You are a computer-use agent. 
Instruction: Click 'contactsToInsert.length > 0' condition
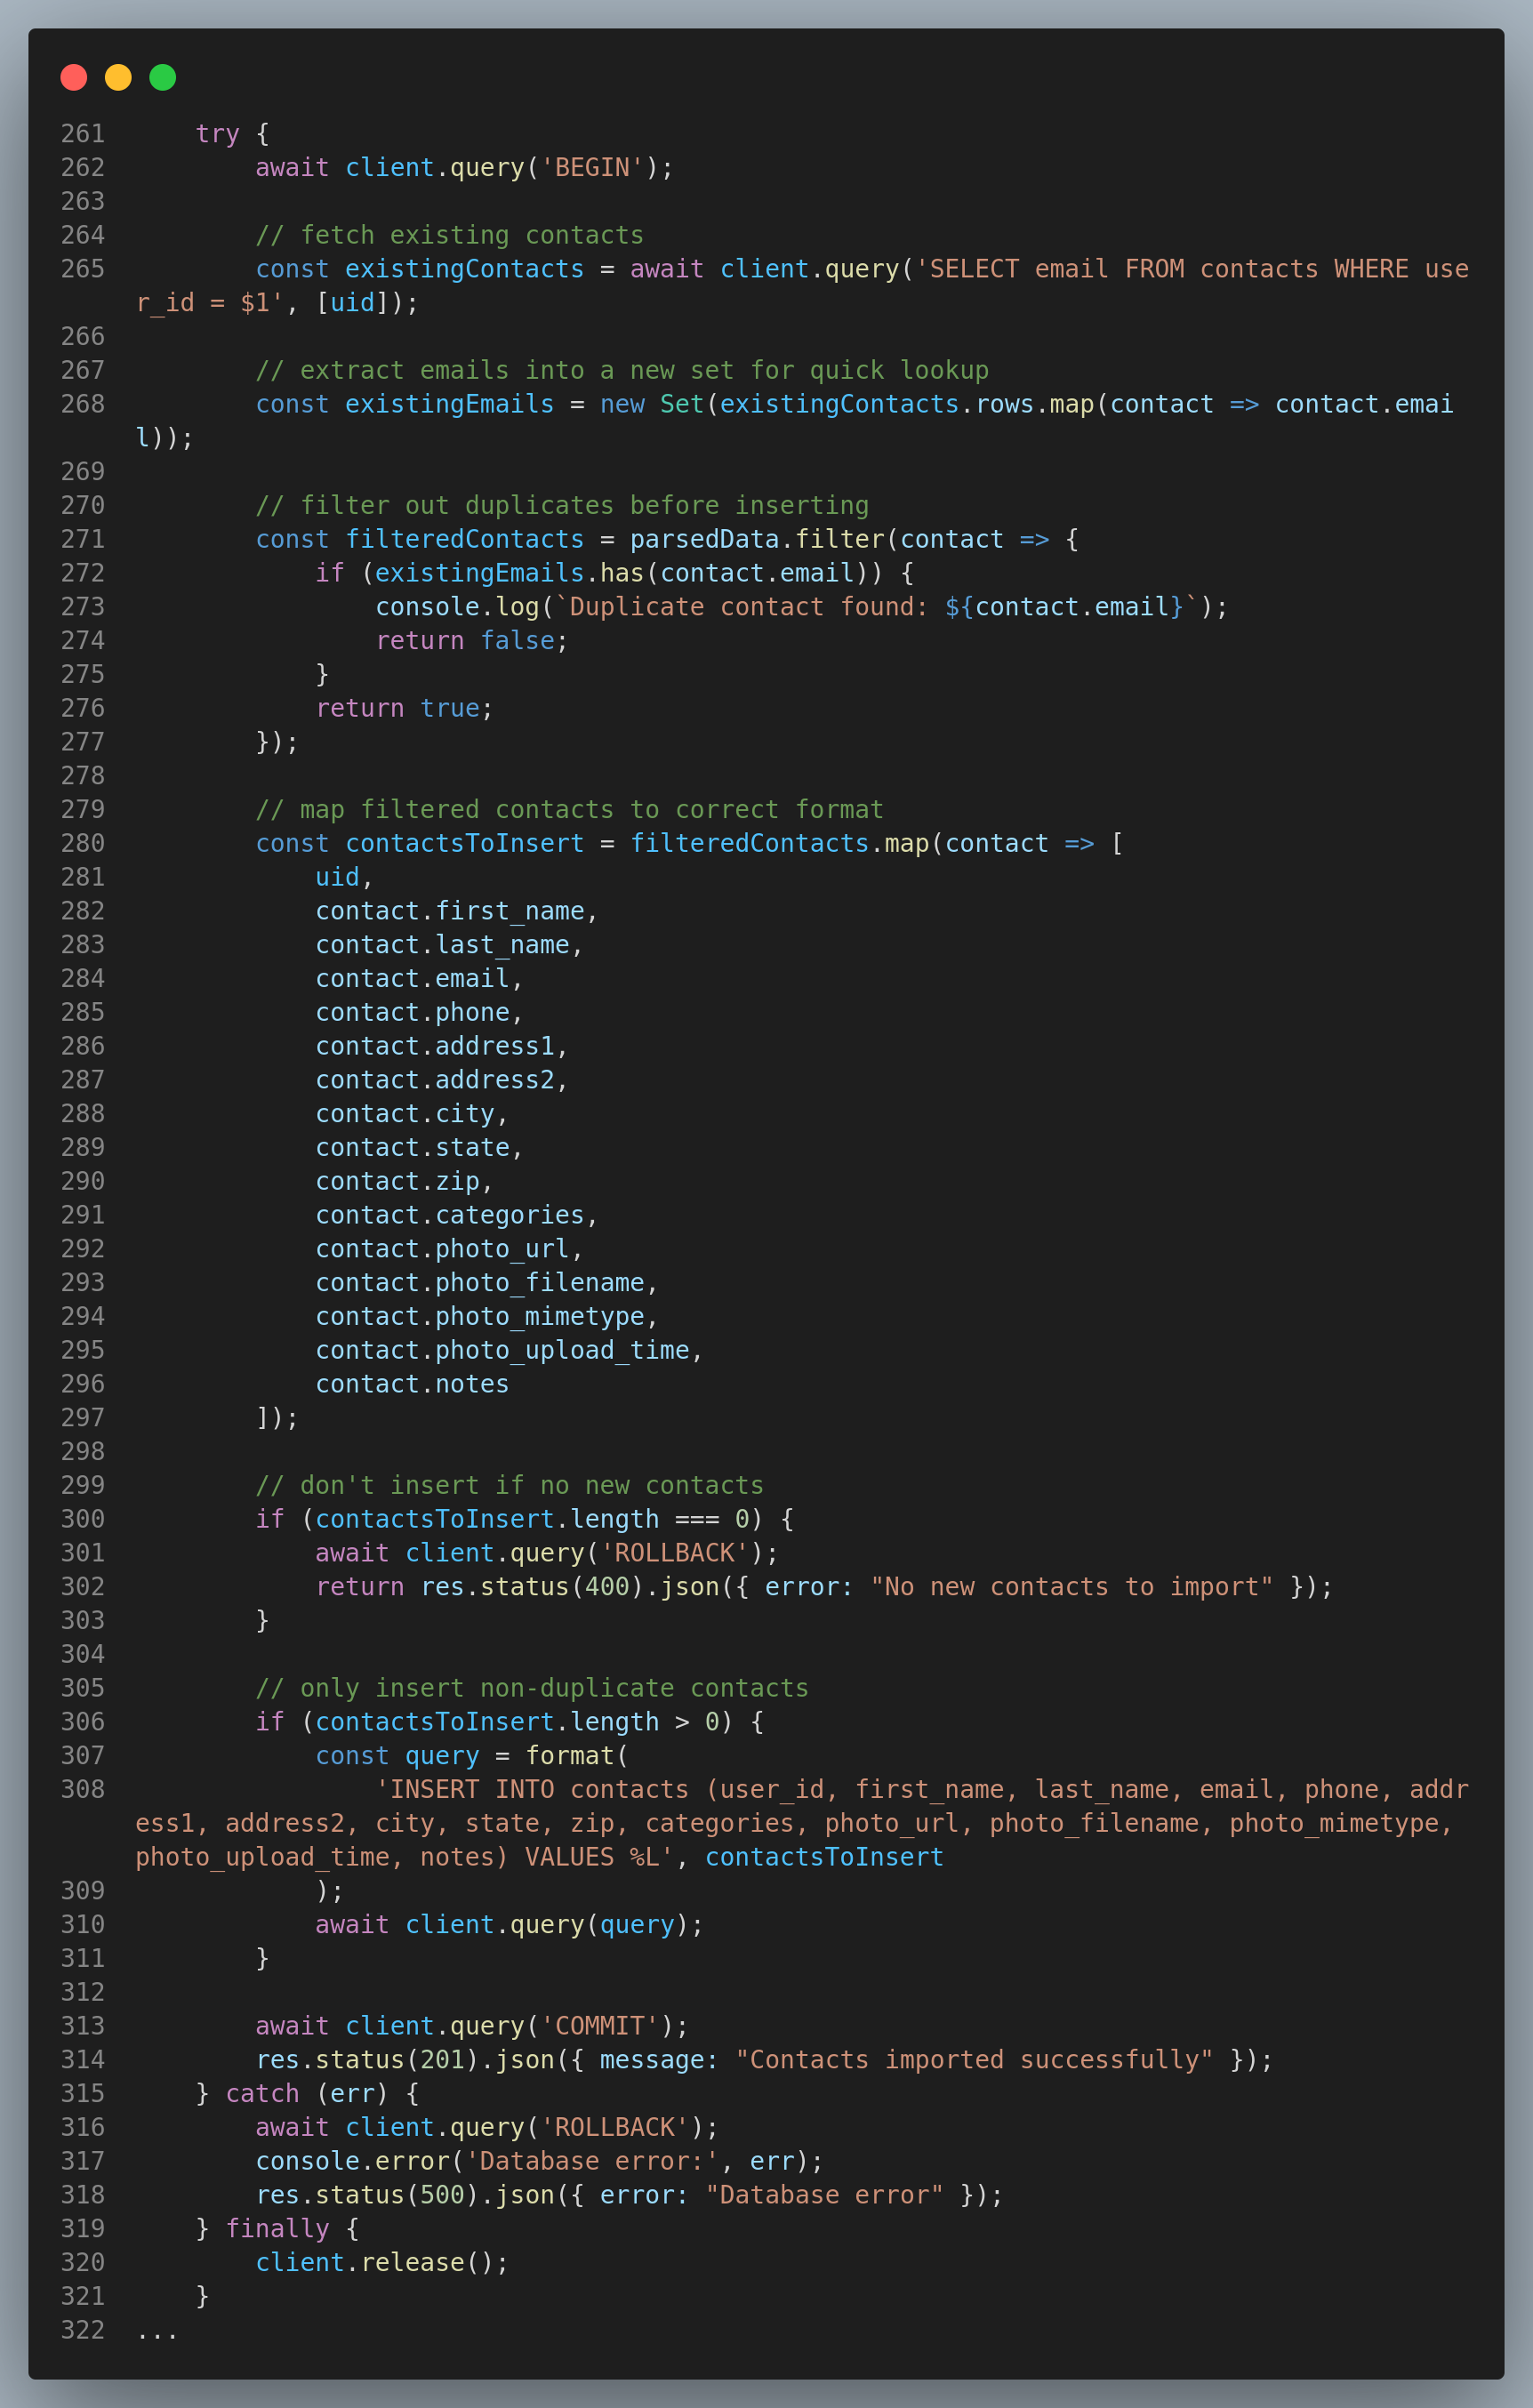point(517,1722)
